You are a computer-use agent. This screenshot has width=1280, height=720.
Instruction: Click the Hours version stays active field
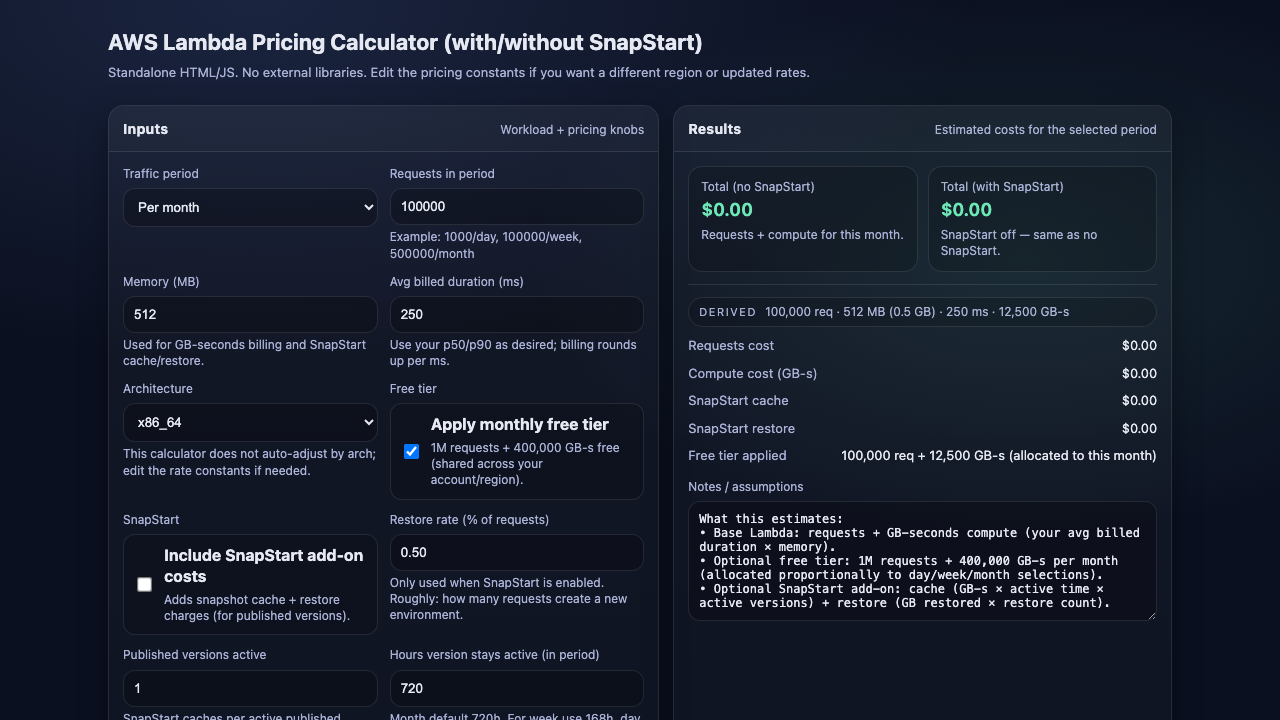[x=516, y=688]
